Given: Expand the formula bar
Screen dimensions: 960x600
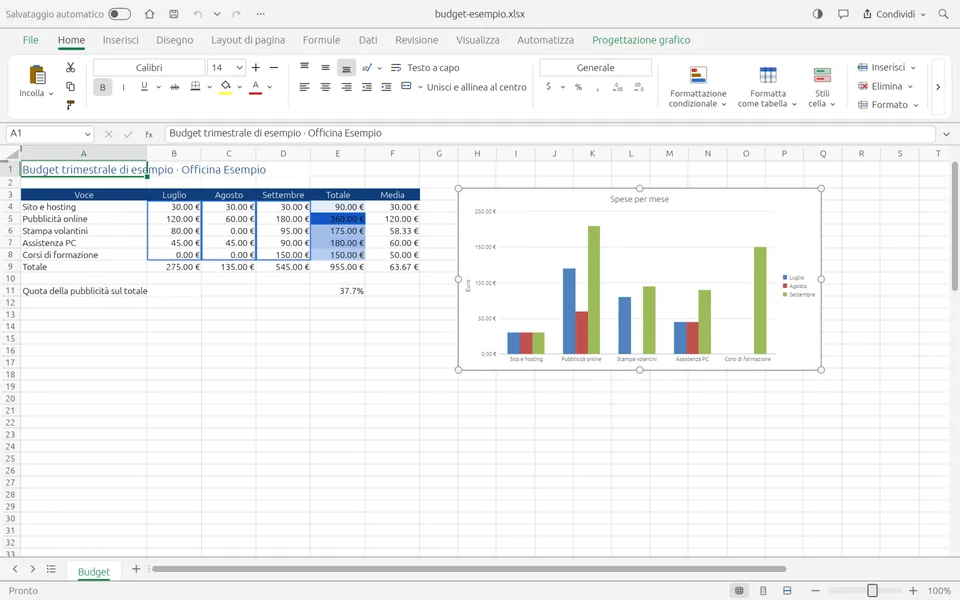Looking at the screenshot, I should 947,133.
